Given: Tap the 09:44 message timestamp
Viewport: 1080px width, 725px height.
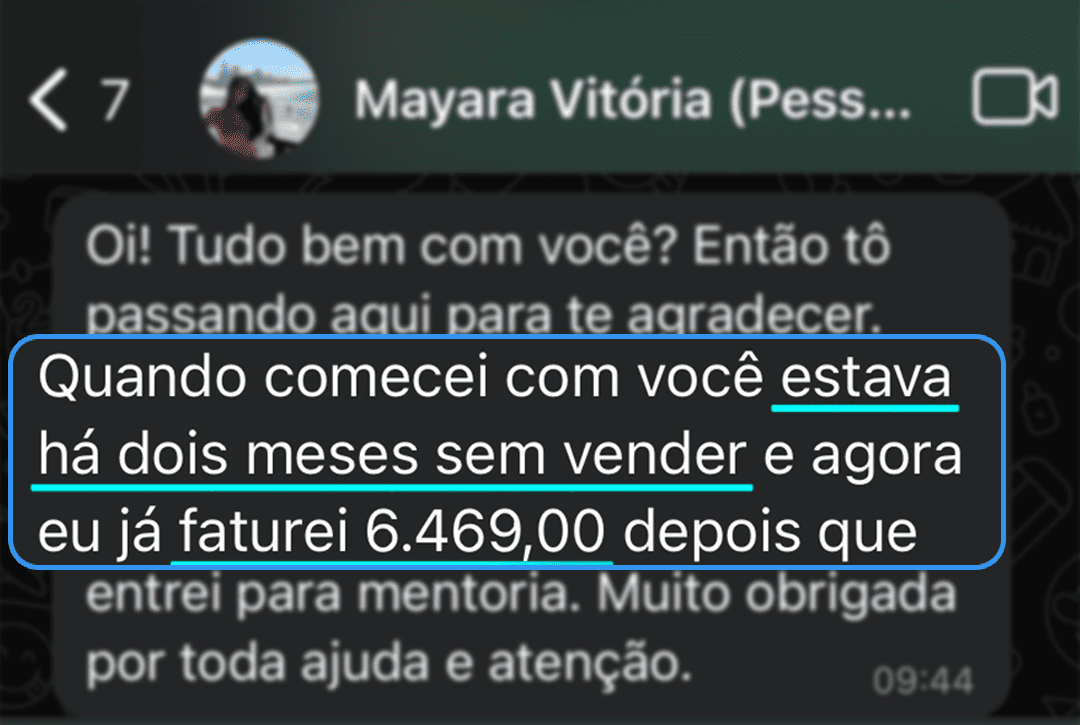Looking at the screenshot, I should [x=922, y=680].
